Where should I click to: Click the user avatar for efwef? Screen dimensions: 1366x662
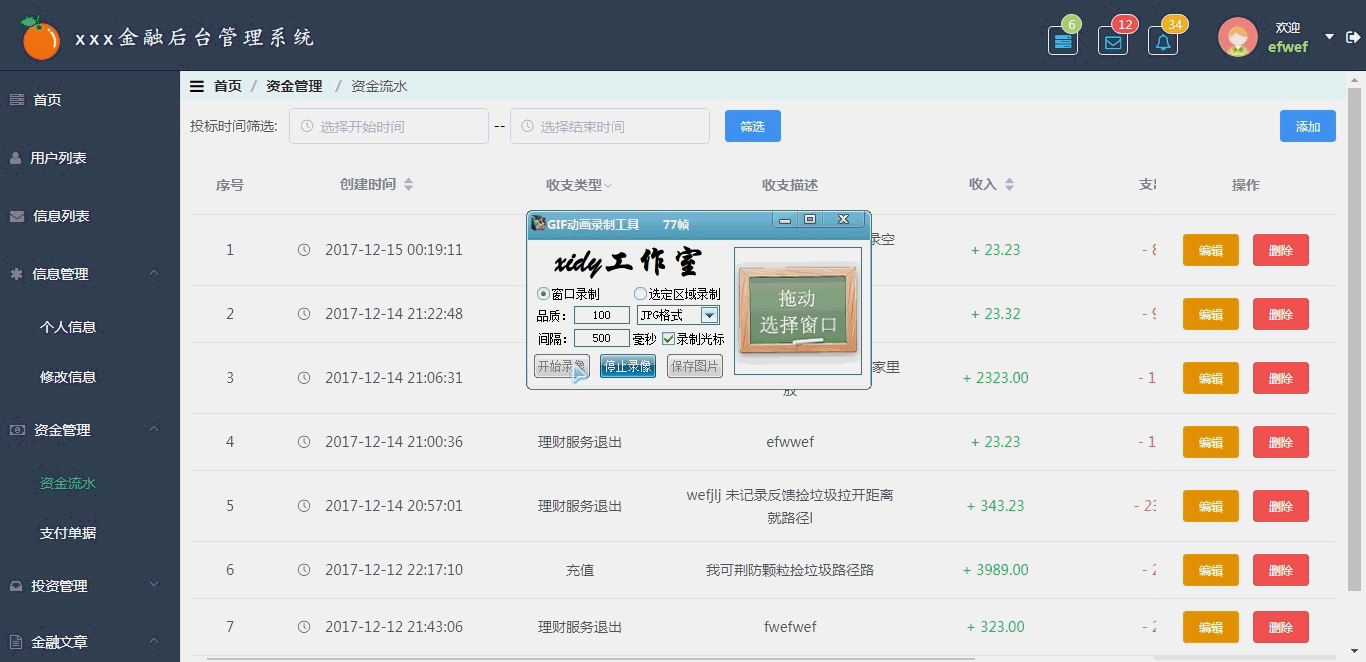pos(1237,37)
